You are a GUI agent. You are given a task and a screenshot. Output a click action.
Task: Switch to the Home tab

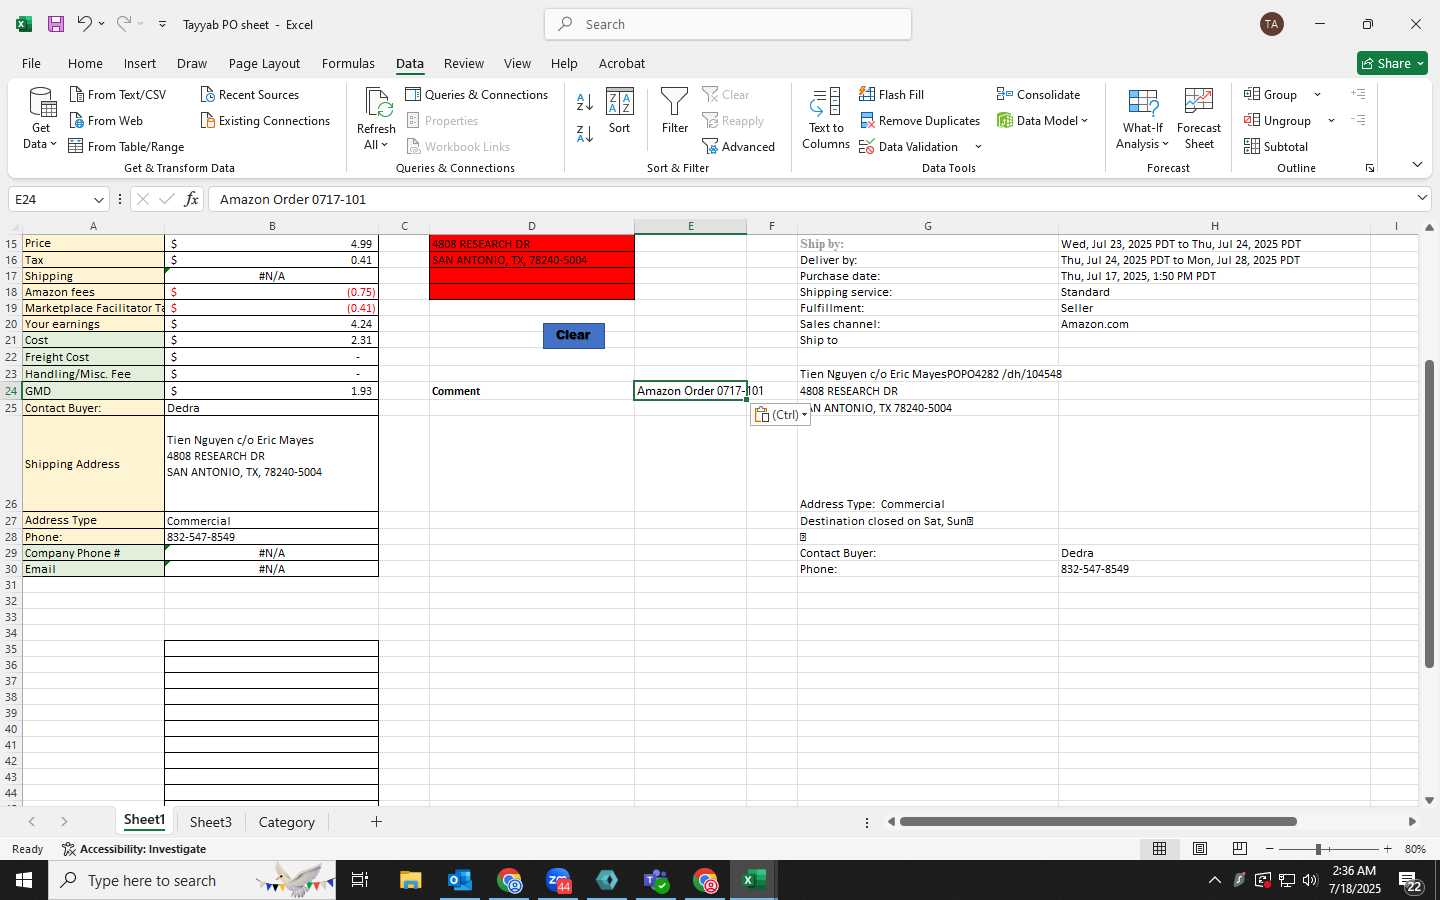pyautogui.click(x=85, y=63)
